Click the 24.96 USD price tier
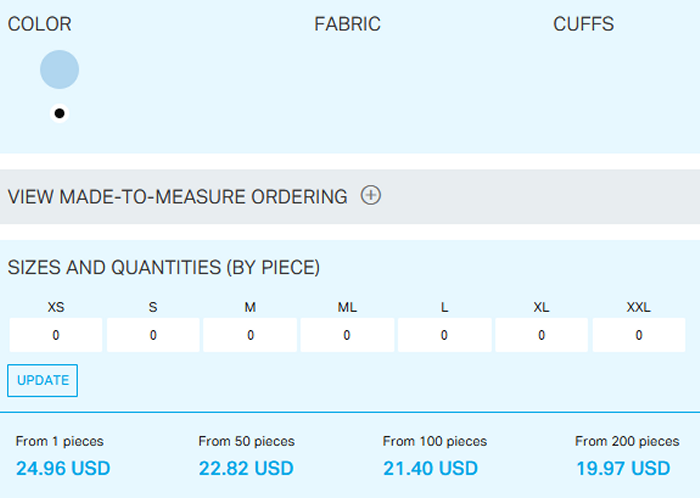700x498 pixels. 63,468
